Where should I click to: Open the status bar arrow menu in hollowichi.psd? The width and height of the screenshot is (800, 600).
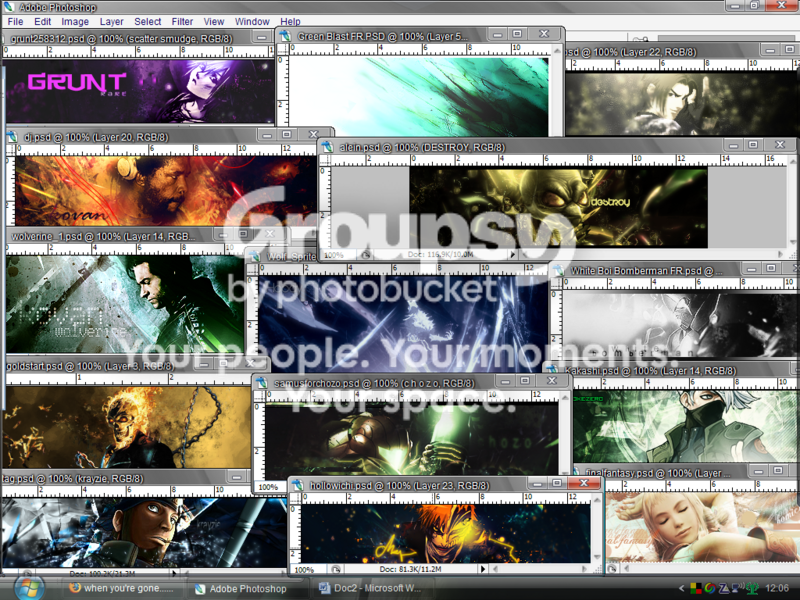(483, 569)
